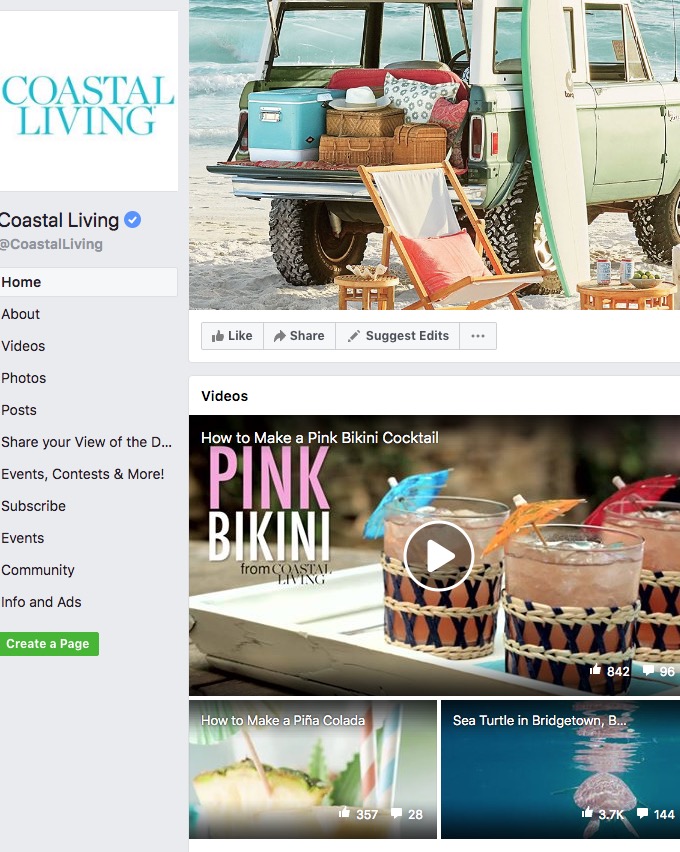This screenshot has height=852, width=680.
Task: Go to the Photos sidebar tab
Action: tap(23, 378)
